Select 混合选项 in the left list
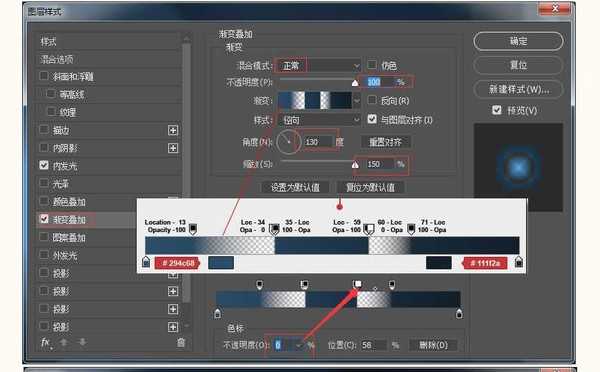Image resolution: width=600 pixels, height=372 pixels. pyautogui.click(x=57, y=59)
